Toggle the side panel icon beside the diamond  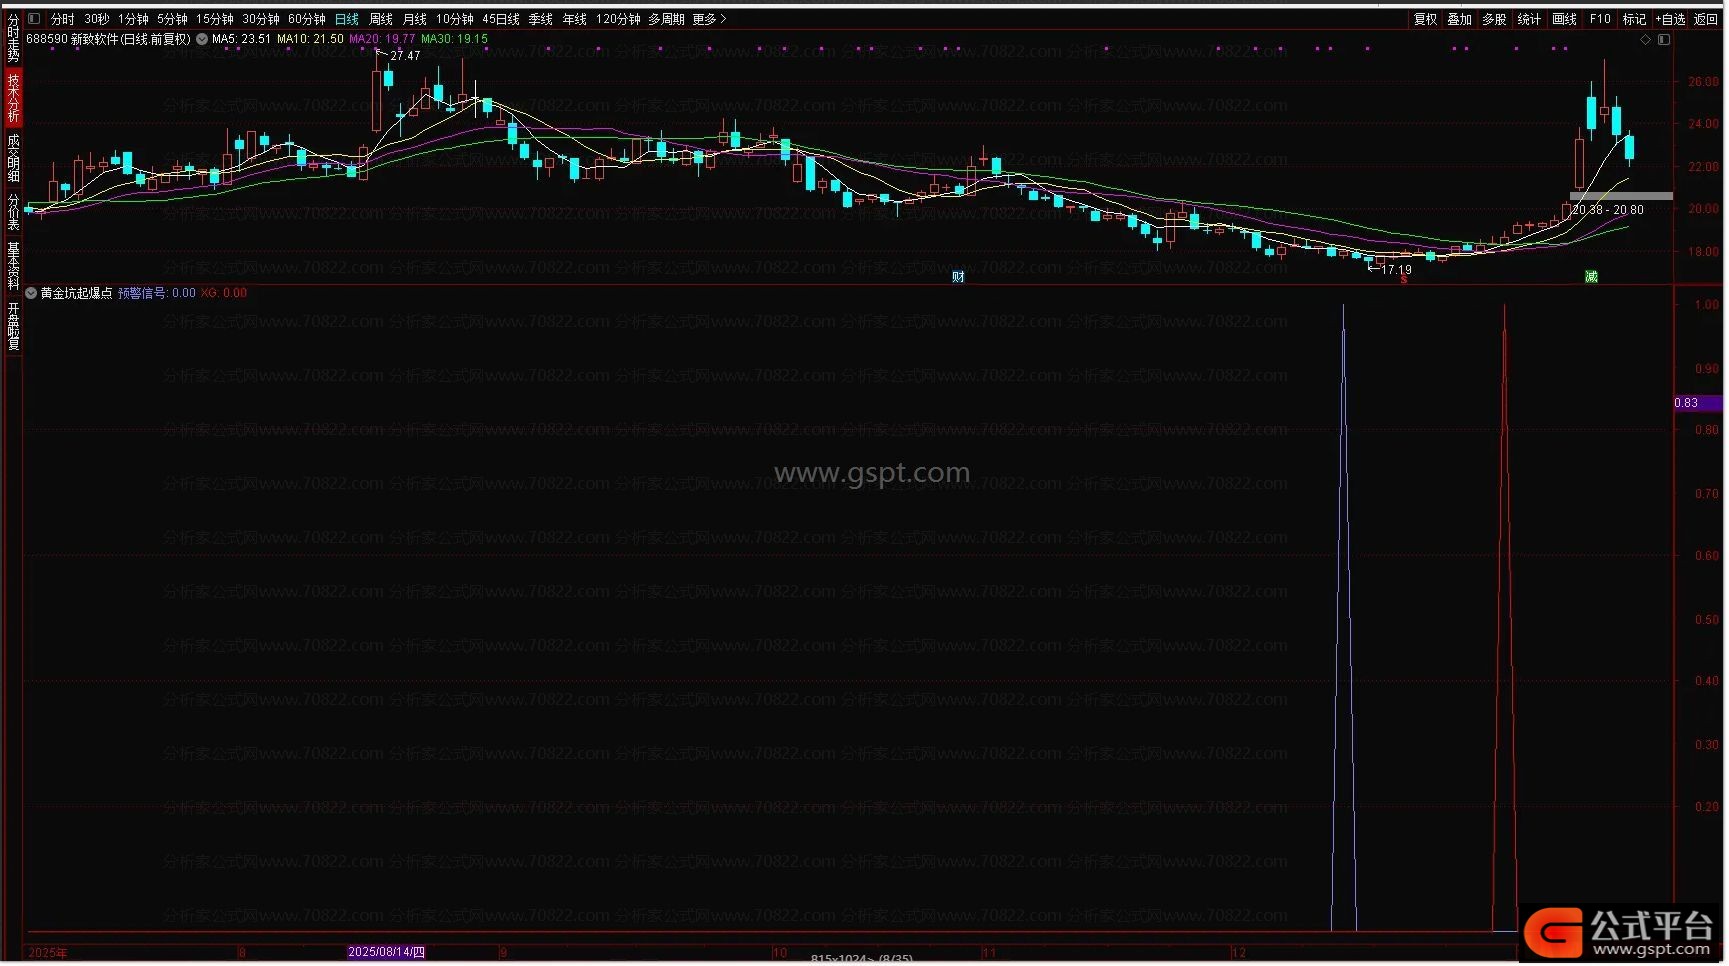pyautogui.click(x=1664, y=40)
